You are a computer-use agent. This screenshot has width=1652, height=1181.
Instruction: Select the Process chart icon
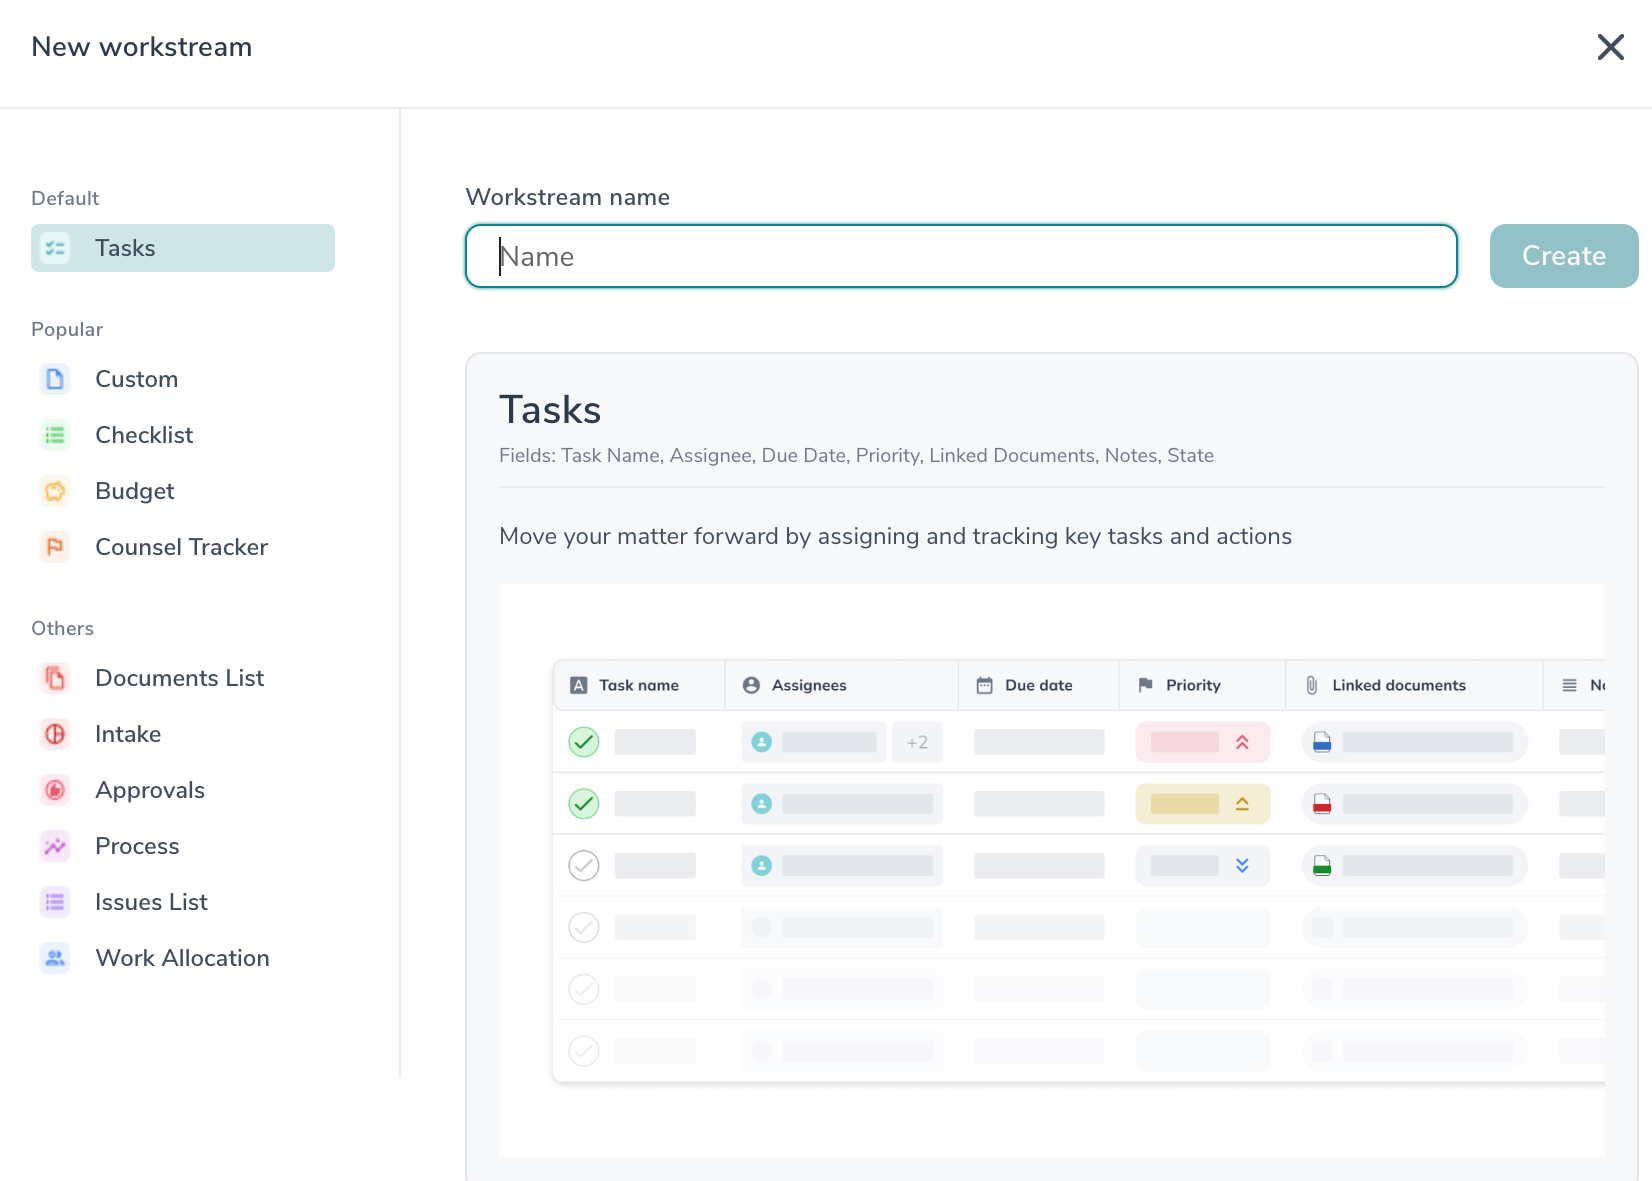pyautogui.click(x=54, y=846)
